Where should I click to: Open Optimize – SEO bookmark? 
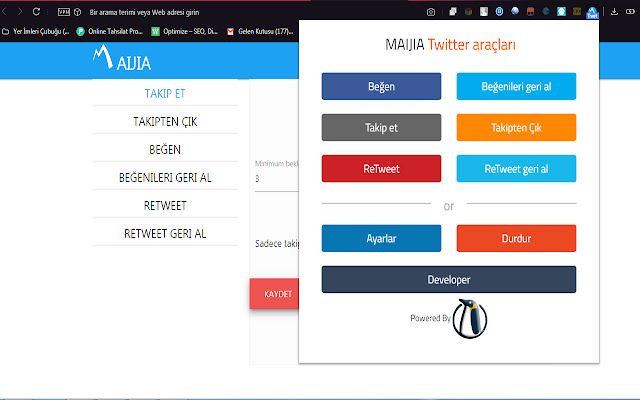[184, 31]
